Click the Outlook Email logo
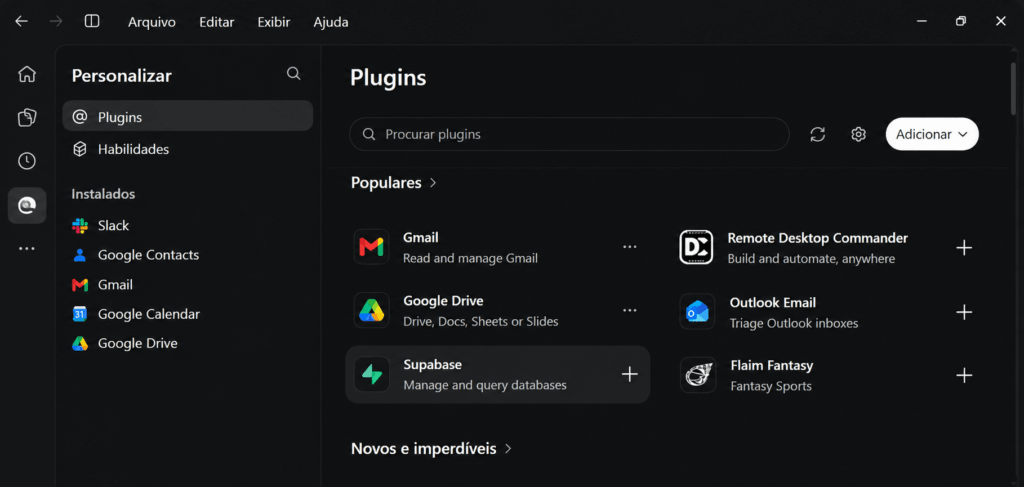1024x487 pixels. point(697,311)
